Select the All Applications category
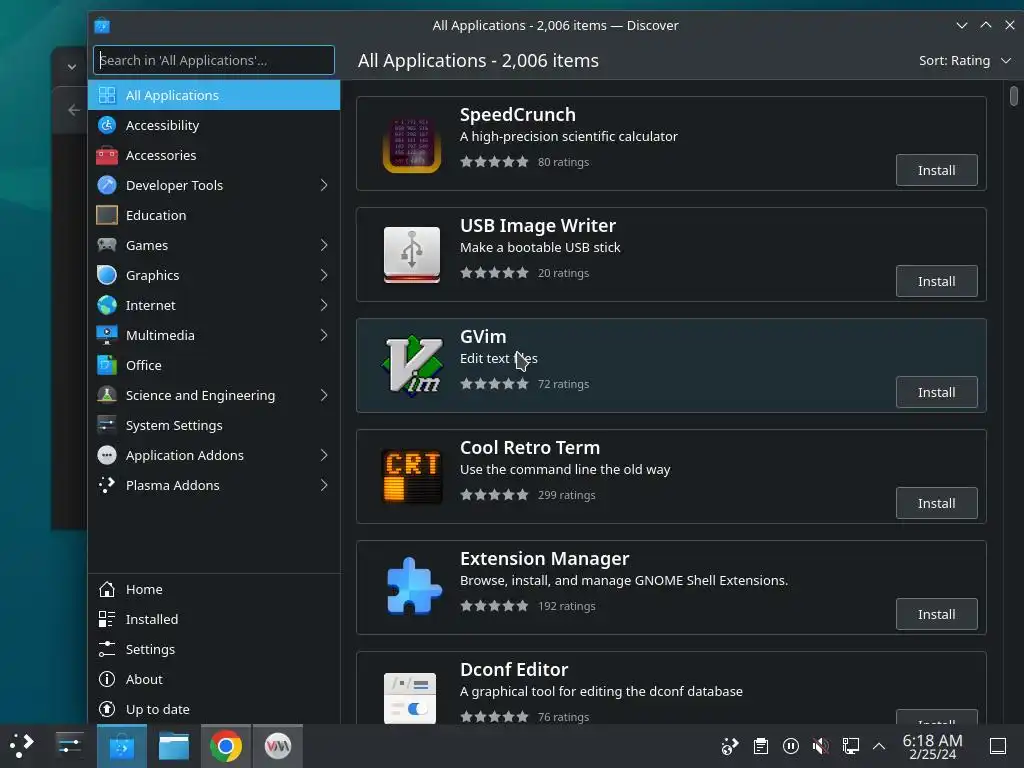 (x=214, y=95)
